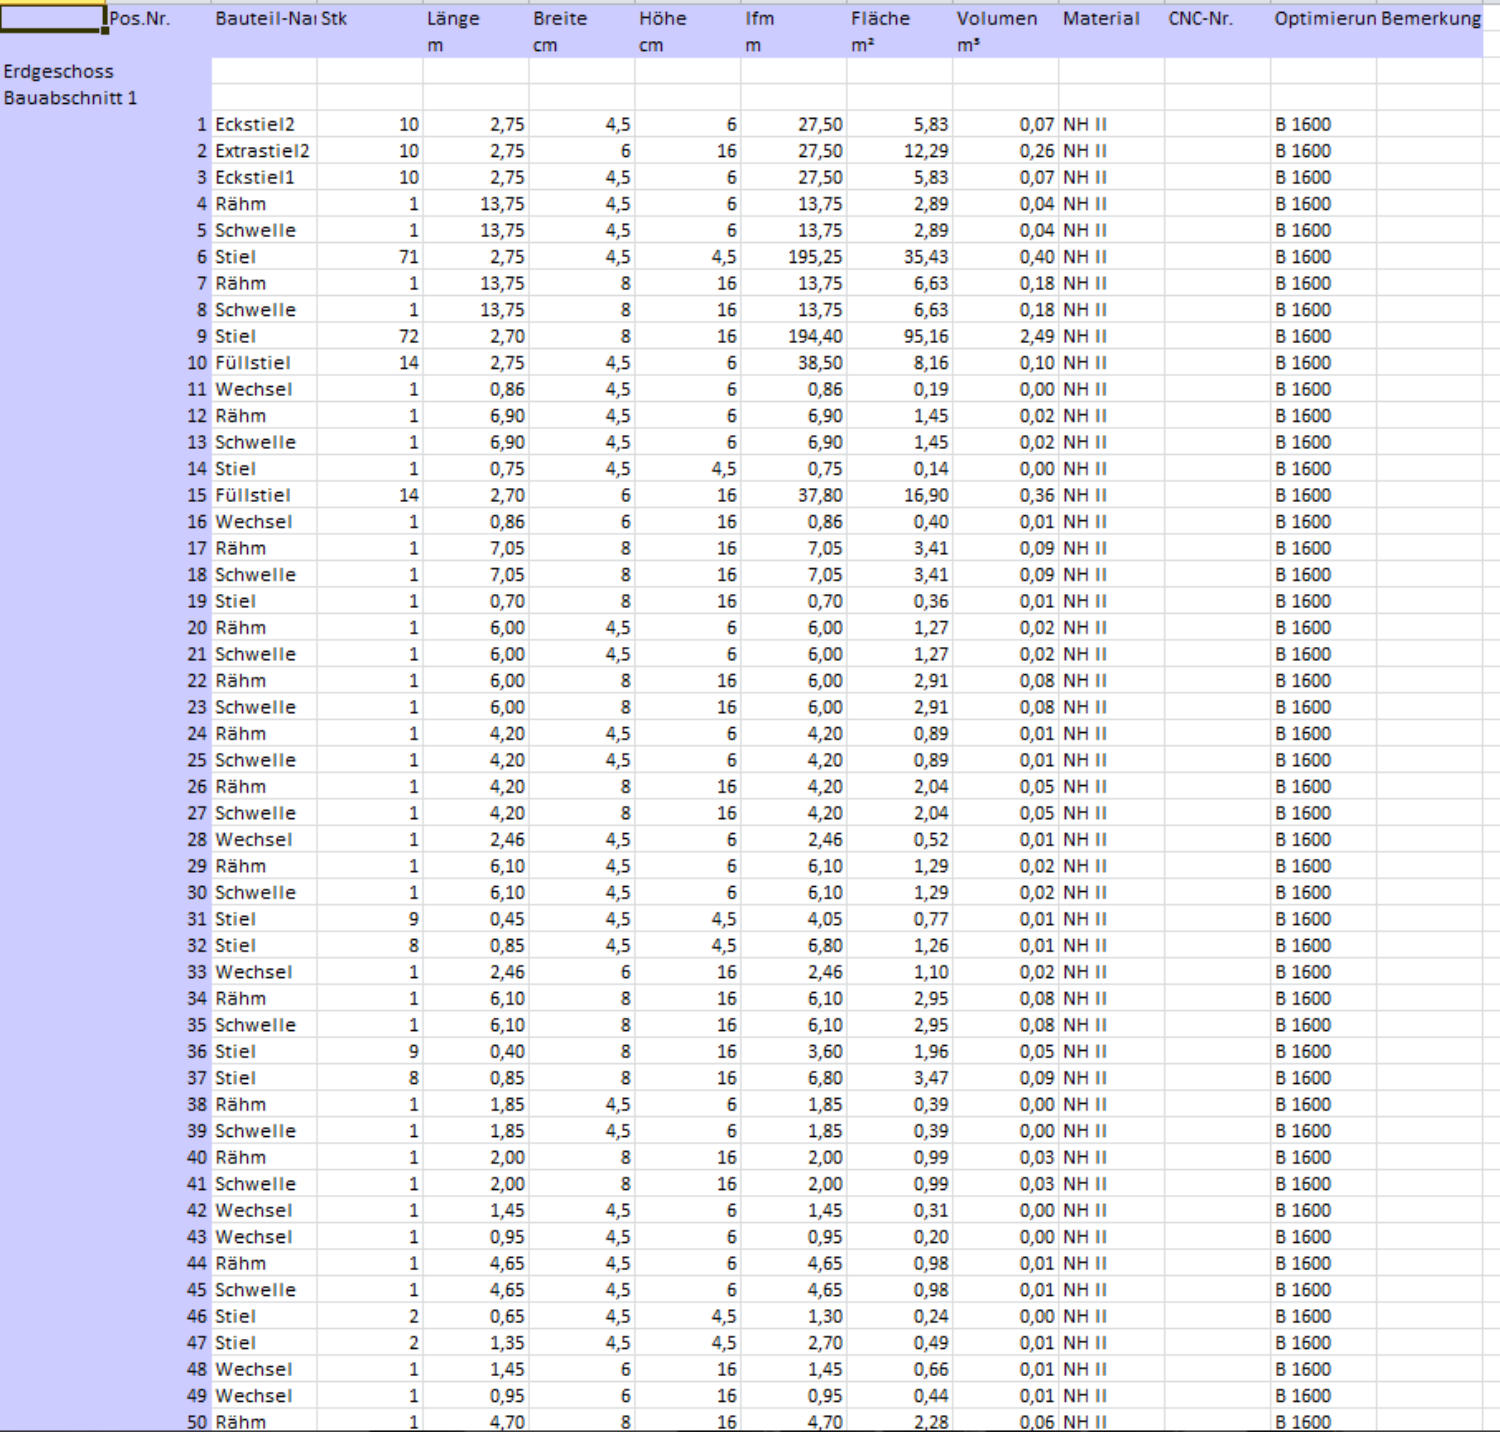
Task: Click the 12,29 area value
Action: pos(900,151)
